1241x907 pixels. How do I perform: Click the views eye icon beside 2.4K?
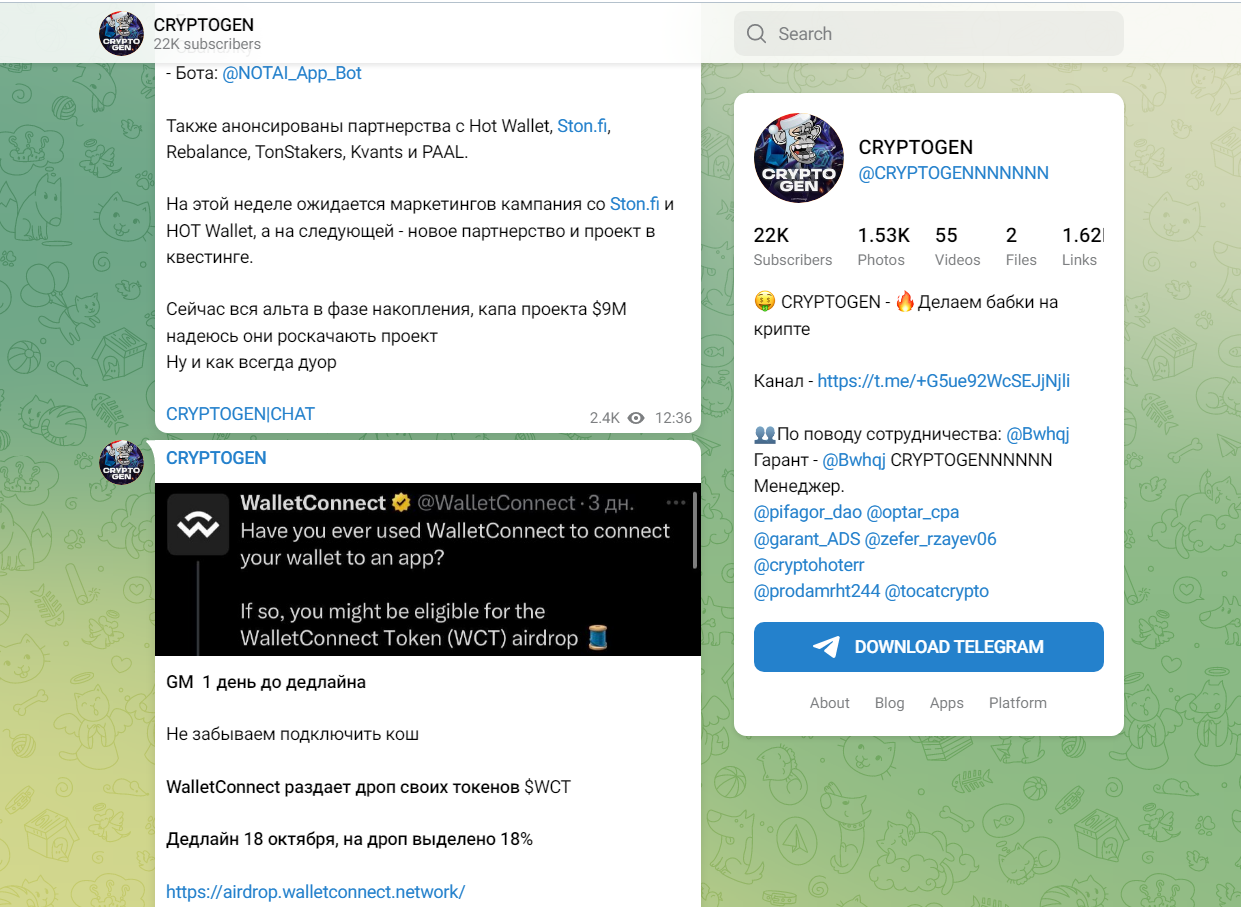click(x=636, y=418)
